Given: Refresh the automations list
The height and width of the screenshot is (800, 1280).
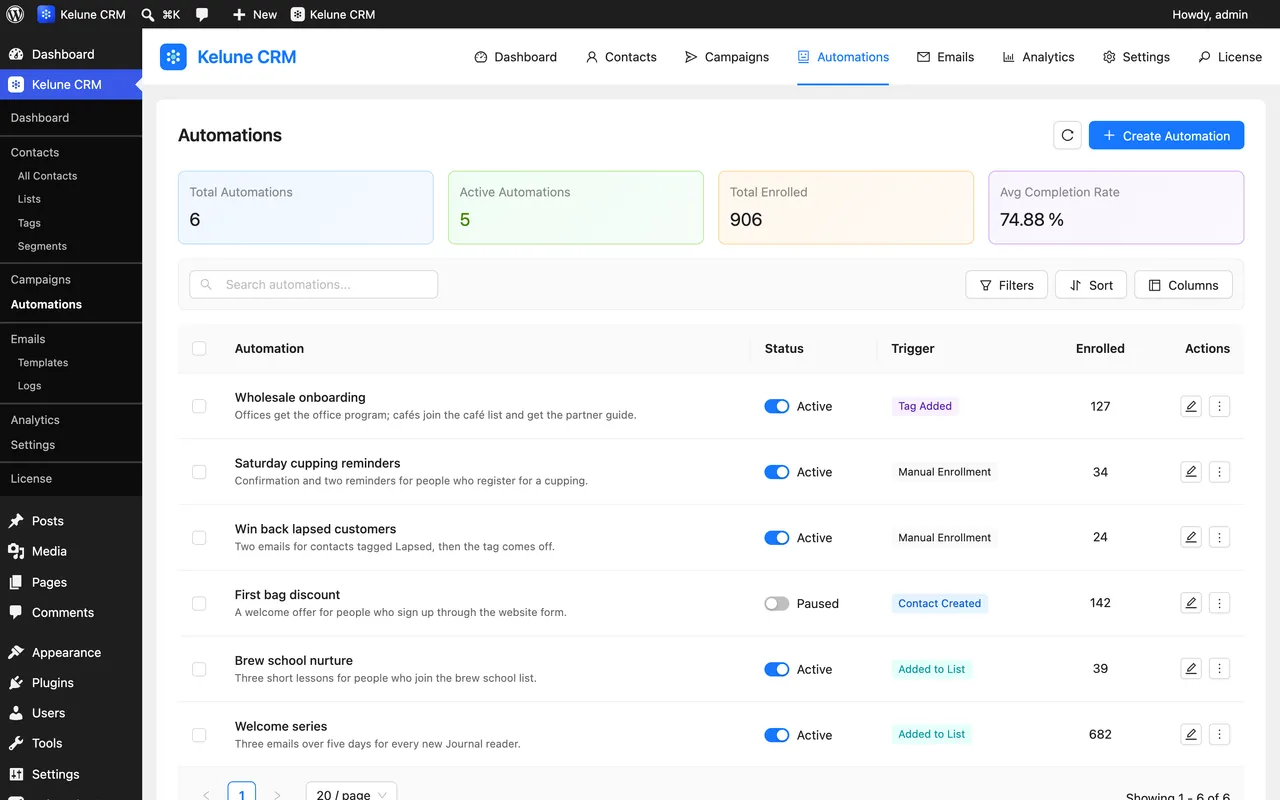Looking at the screenshot, I should [1067, 135].
